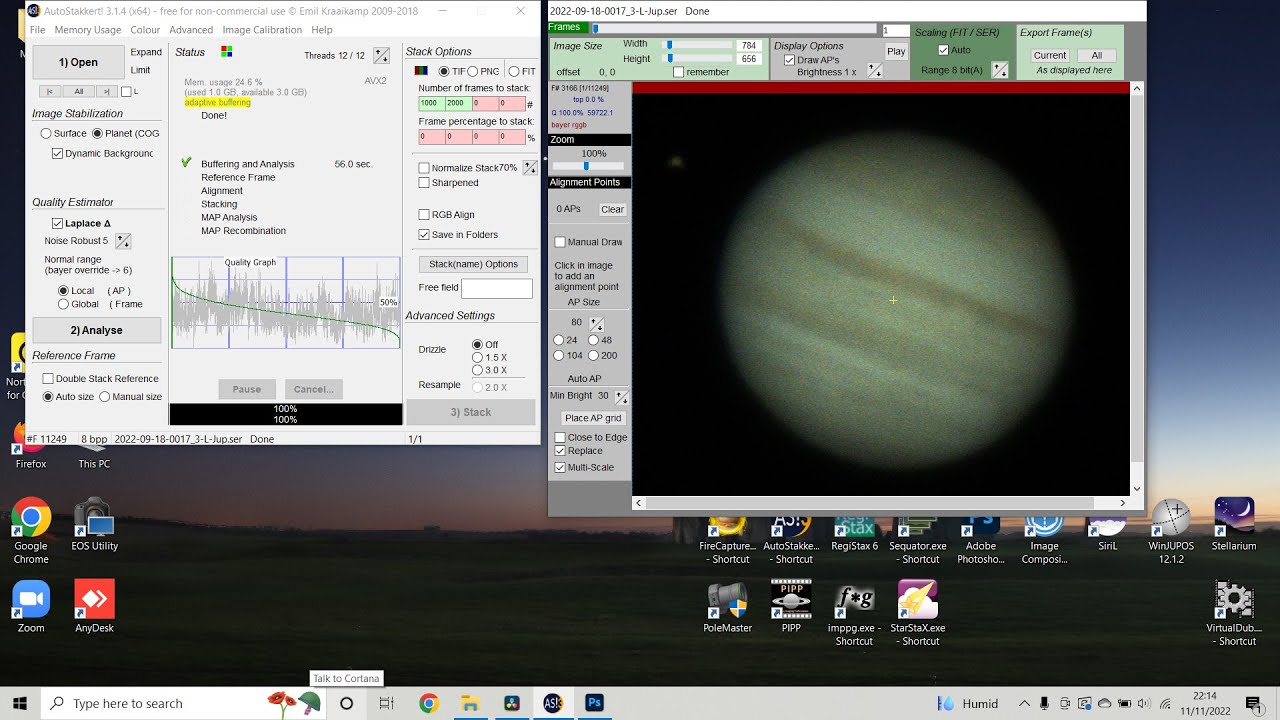
Task: Click the Normalize Stack percentage stepper
Action: 528,168
